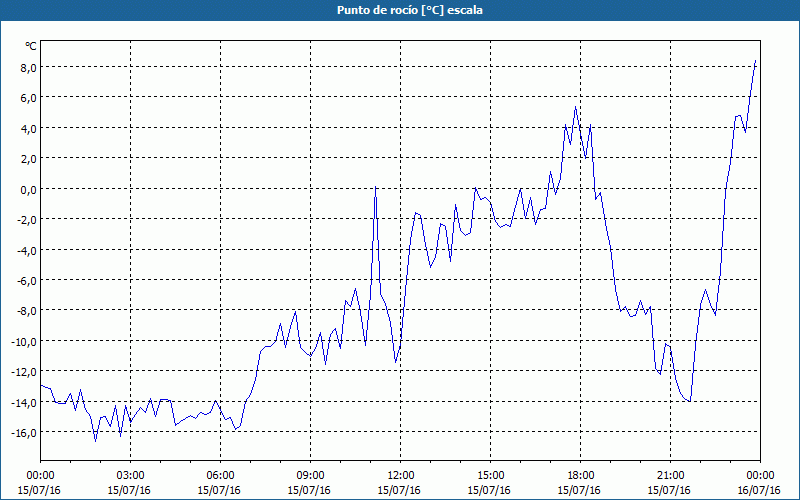The height and width of the screenshot is (500, 800).
Task: Click the -2,0 y-axis label
Action: point(26,219)
